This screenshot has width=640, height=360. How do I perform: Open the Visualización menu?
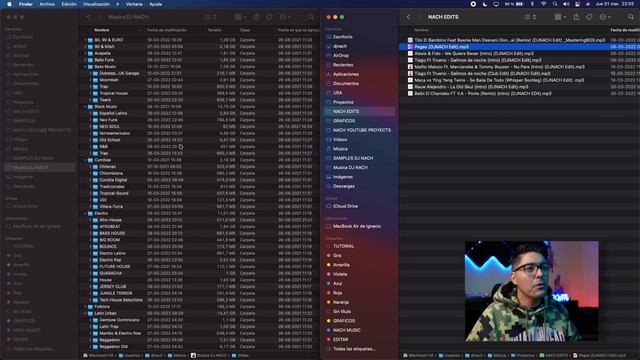pyautogui.click(x=96, y=4)
